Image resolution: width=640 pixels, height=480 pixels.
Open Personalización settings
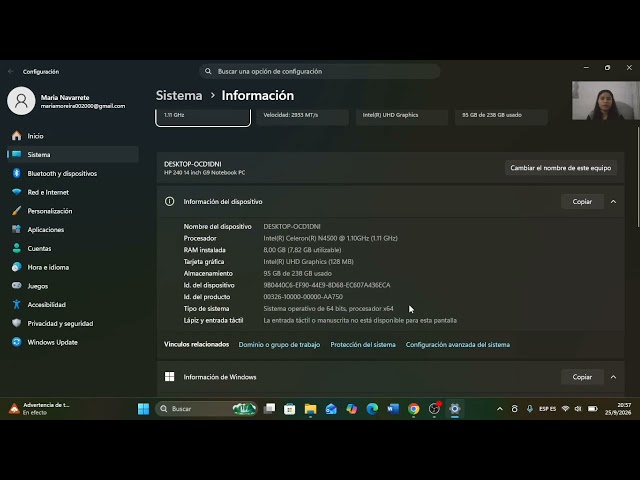click(x=73, y=211)
